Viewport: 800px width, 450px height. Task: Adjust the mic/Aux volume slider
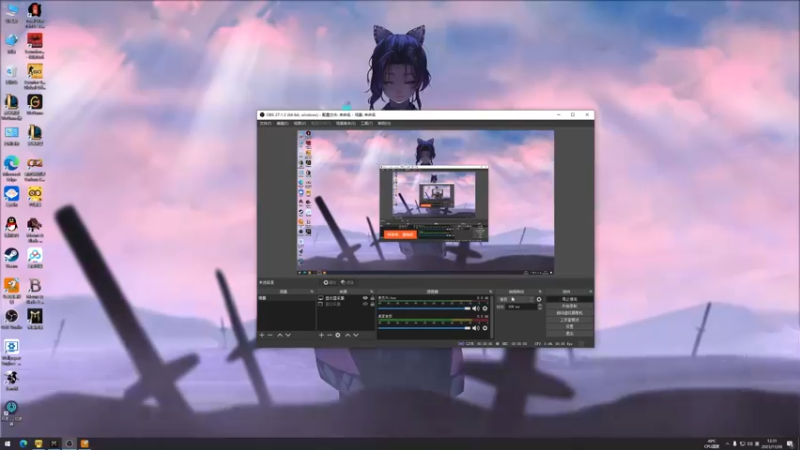point(424,309)
